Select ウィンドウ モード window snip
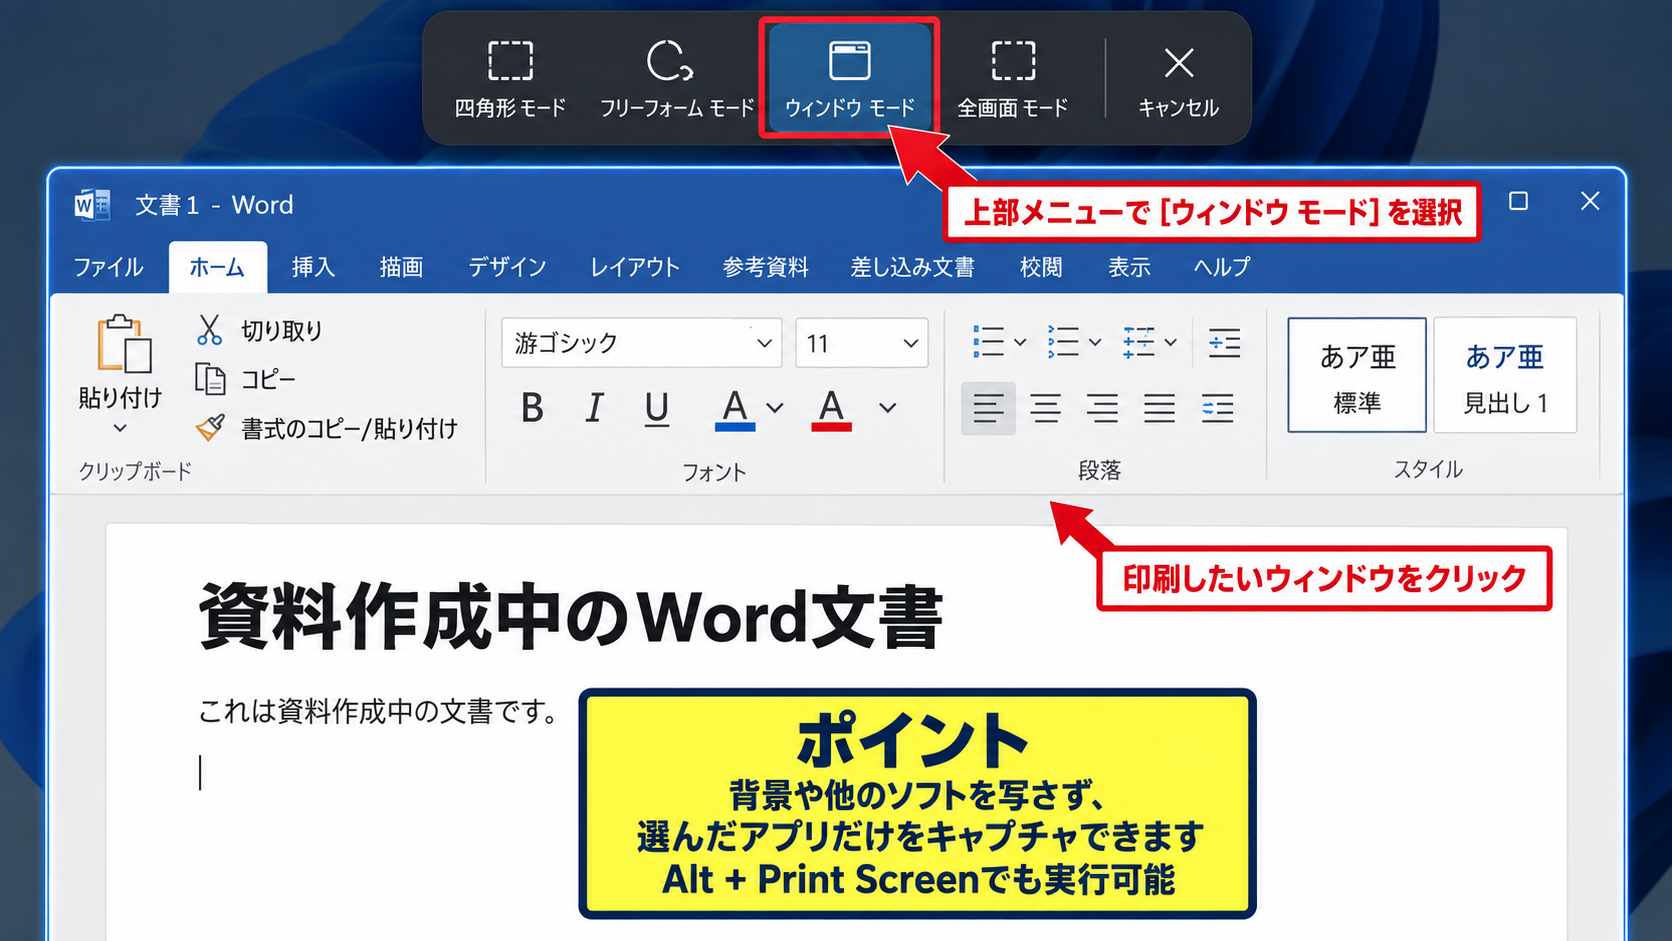Screen dimensions: 1672x941 [849, 79]
